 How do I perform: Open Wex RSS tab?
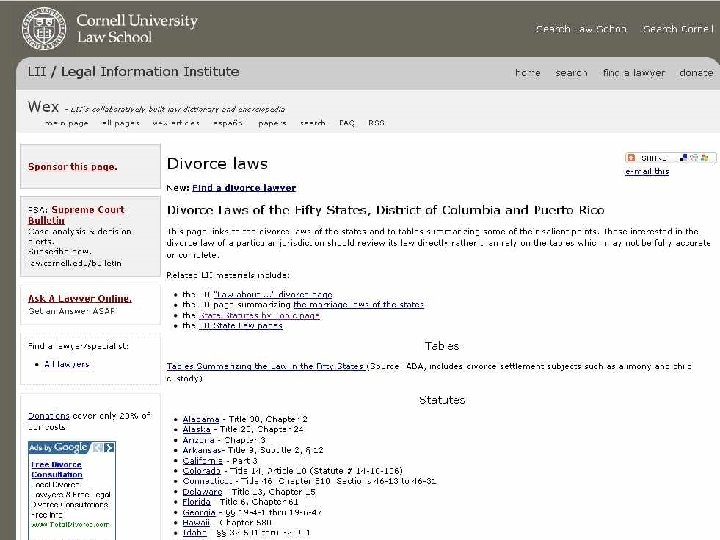click(377, 123)
